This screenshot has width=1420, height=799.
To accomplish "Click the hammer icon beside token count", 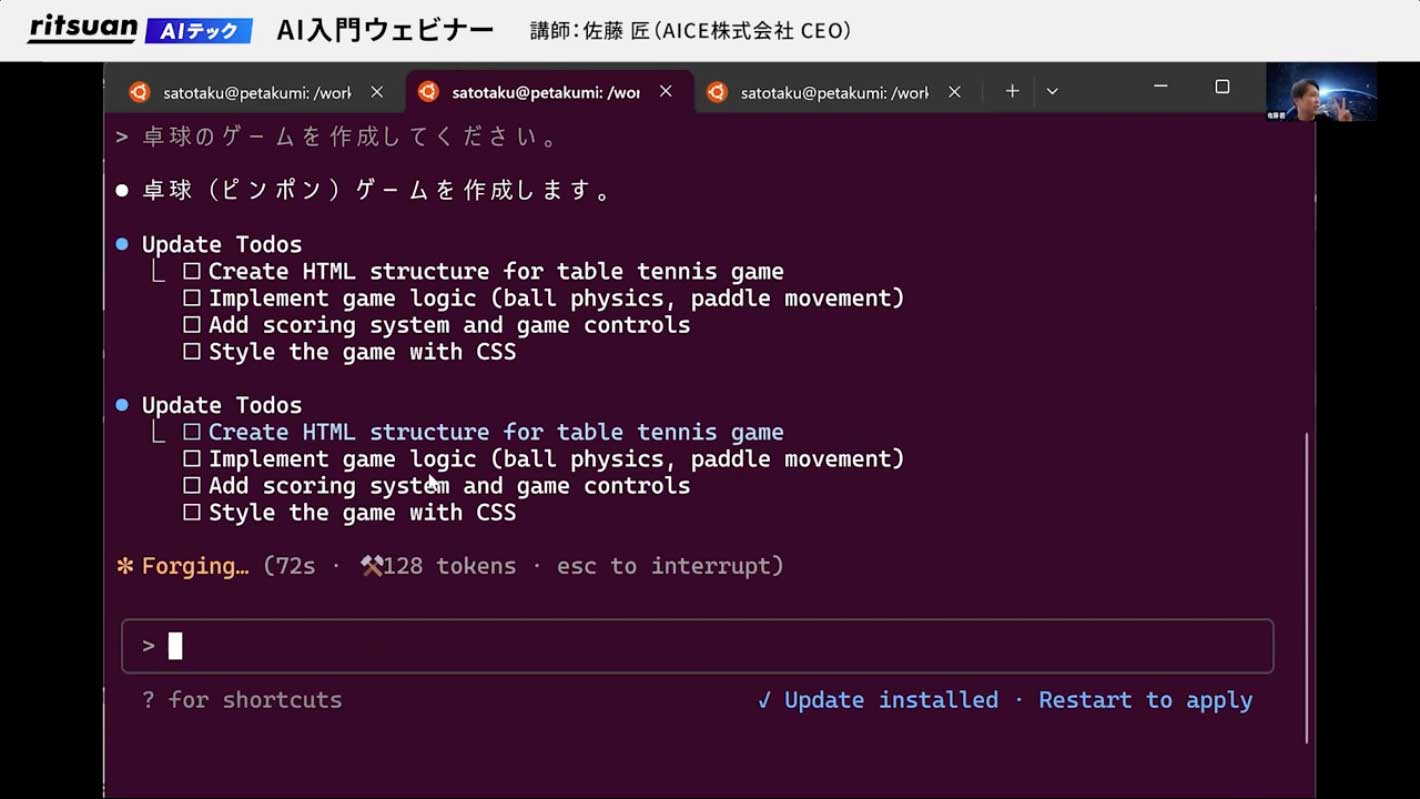I will [x=372, y=566].
